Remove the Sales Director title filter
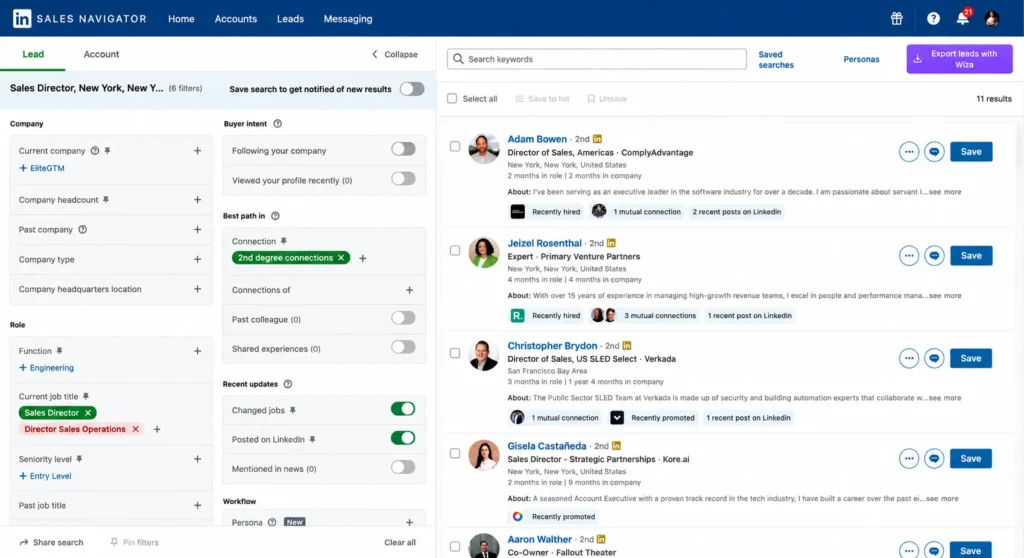This screenshot has height=558, width=1024. [88, 413]
